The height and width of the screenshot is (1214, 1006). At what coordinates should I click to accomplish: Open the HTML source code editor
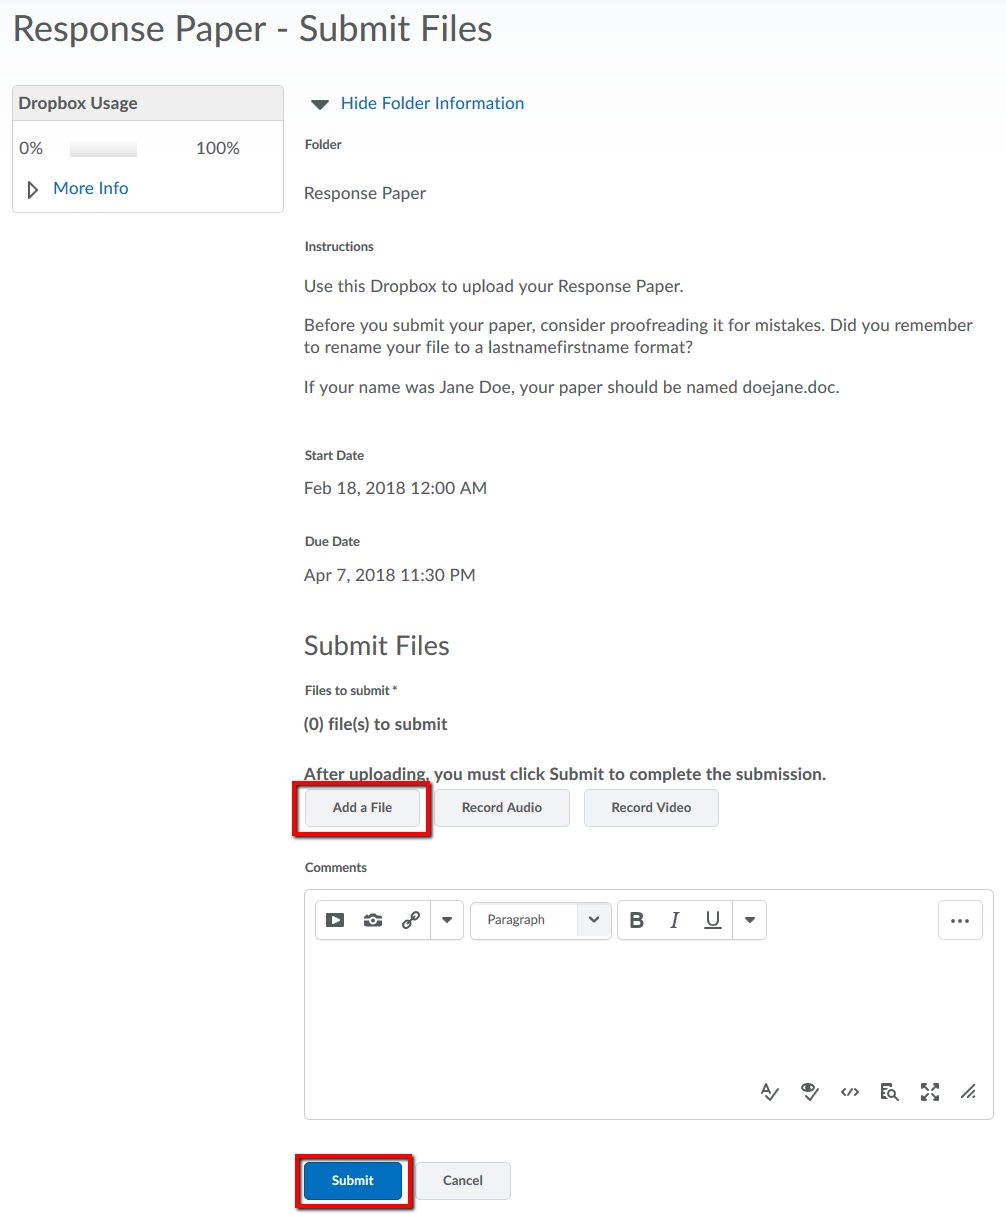tap(850, 1092)
